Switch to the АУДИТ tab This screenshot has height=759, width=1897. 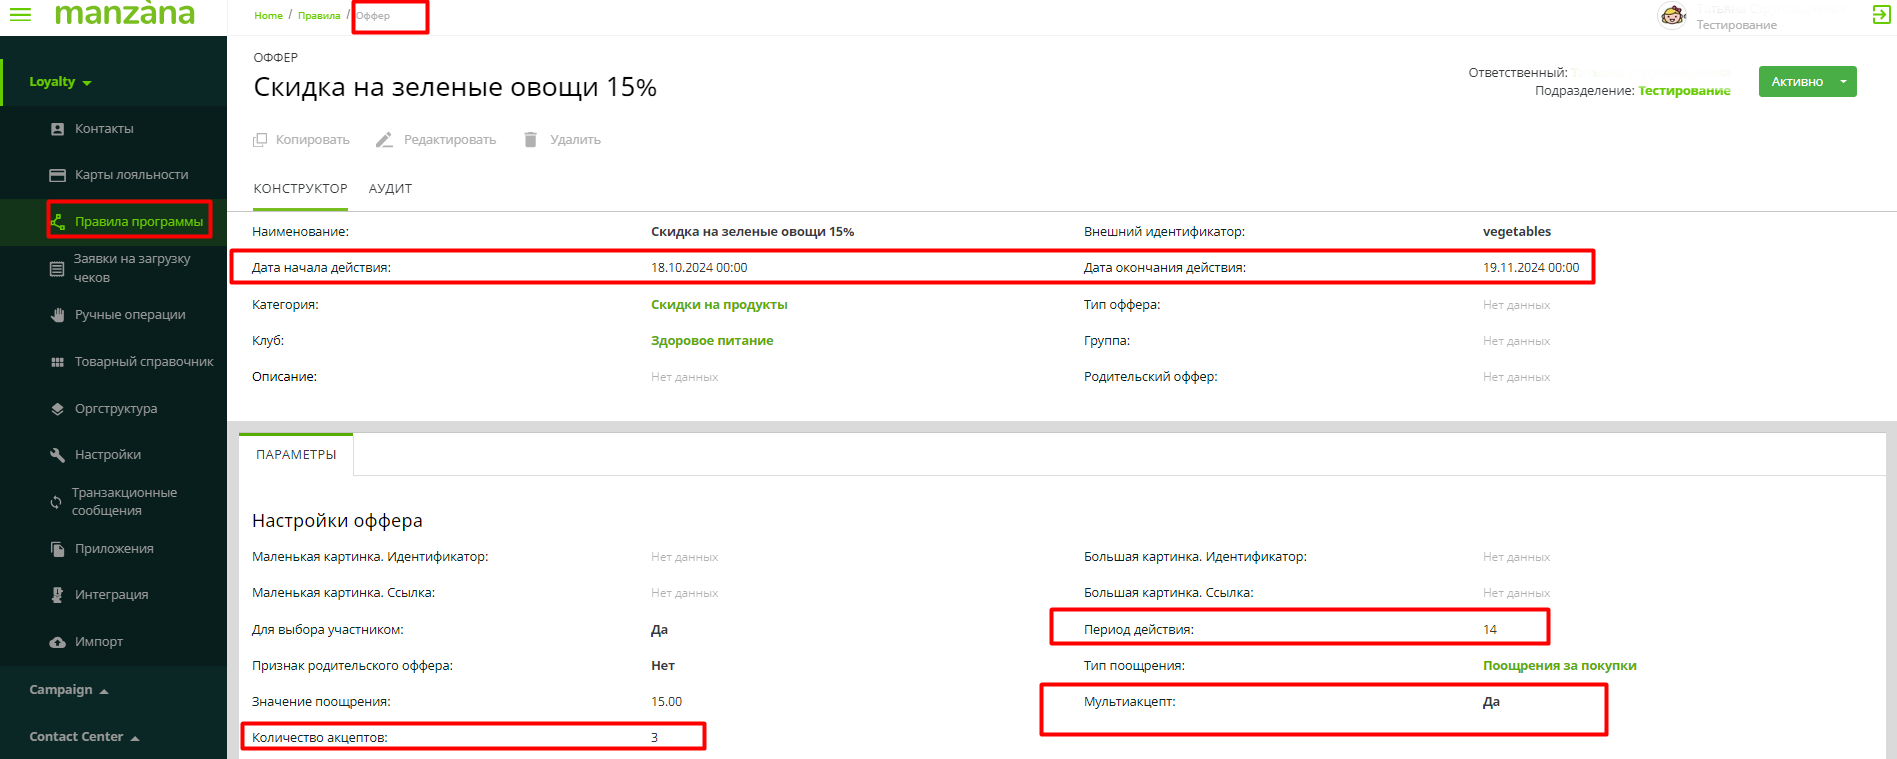(x=390, y=189)
